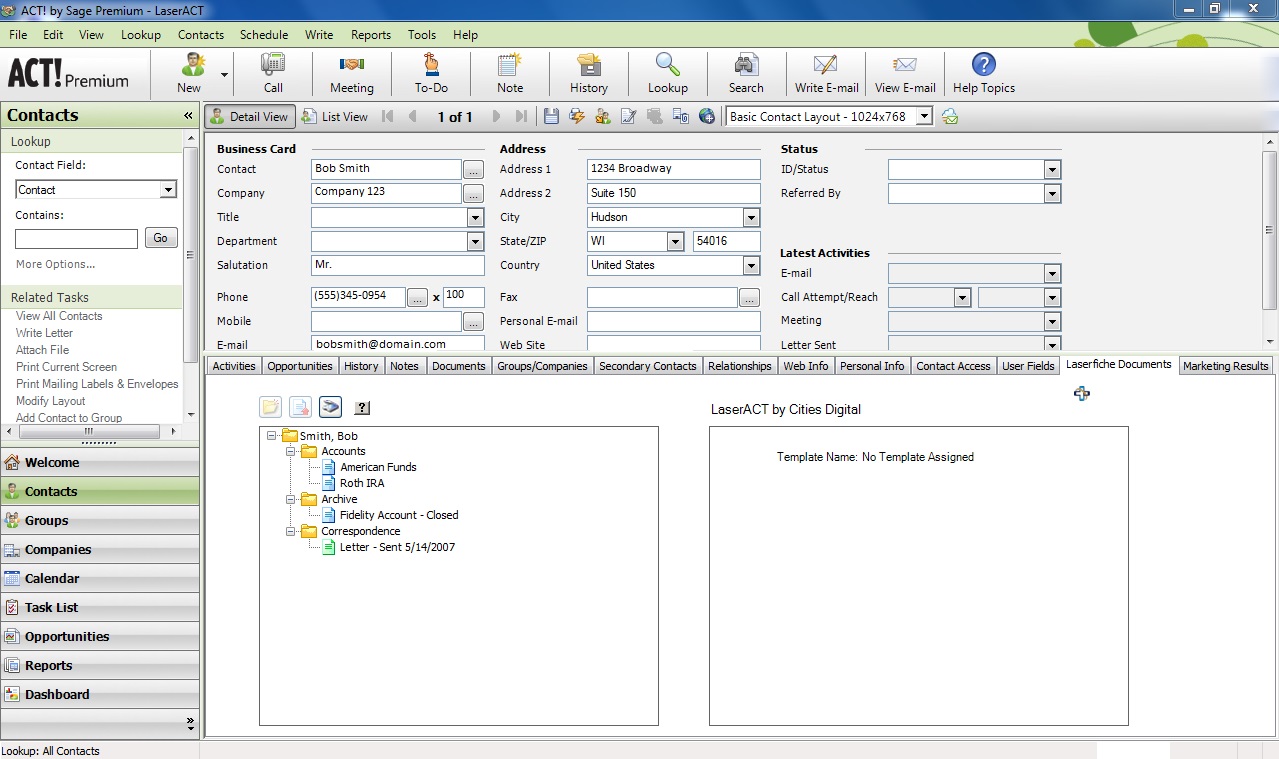Click the Go button
This screenshot has height=759, width=1279.
click(x=161, y=238)
